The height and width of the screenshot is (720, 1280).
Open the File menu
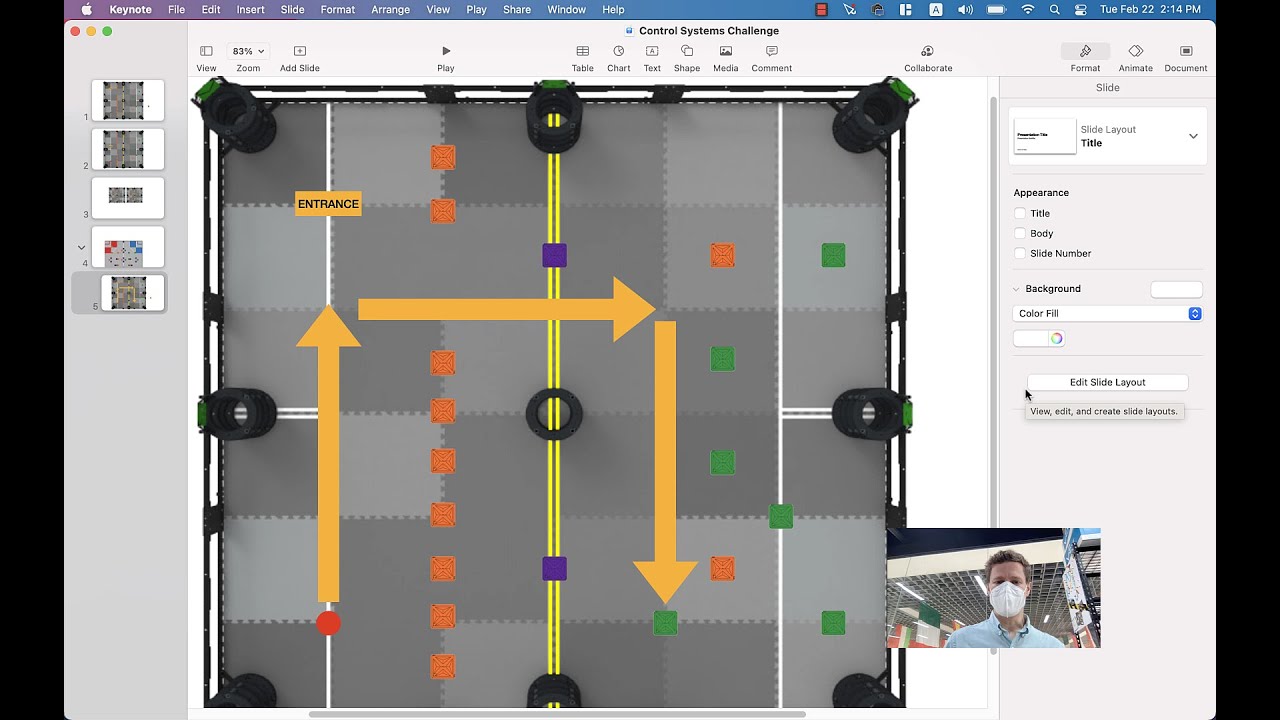click(176, 10)
